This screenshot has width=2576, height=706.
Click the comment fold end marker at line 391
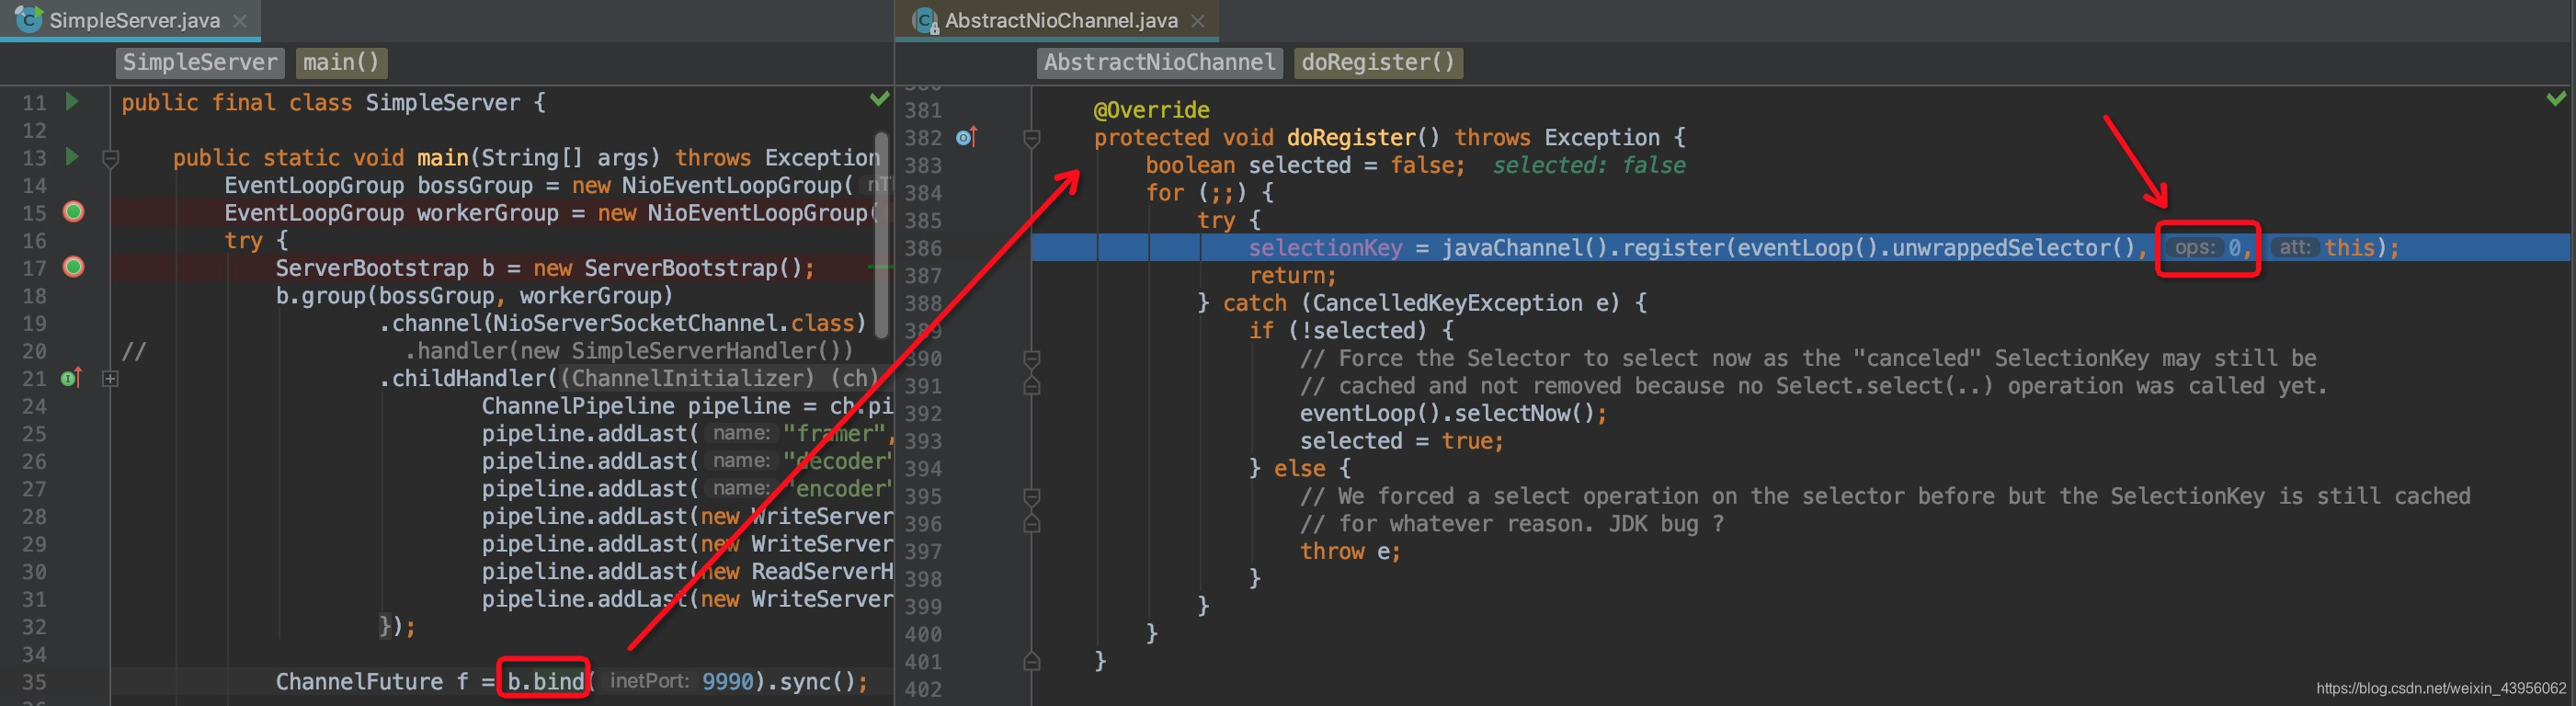(1032, 385)
